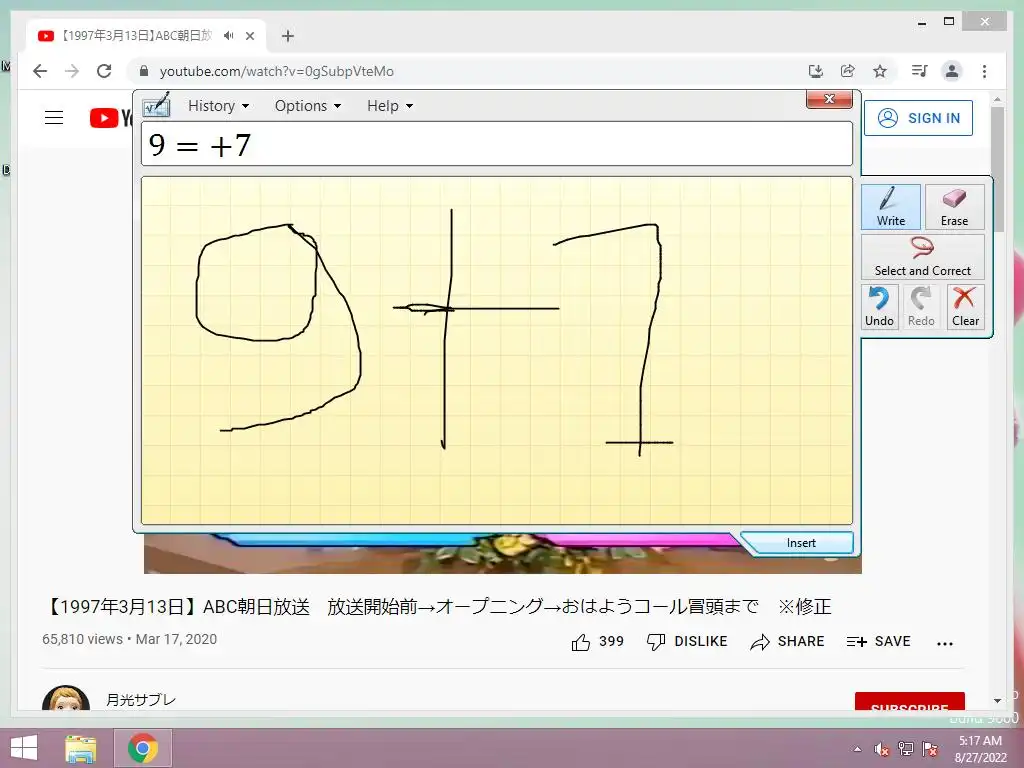The height and width of the screenshot is (768, 1024).
Task: Open Chrome's three-dot menu
Action: (x=984, y=71)
